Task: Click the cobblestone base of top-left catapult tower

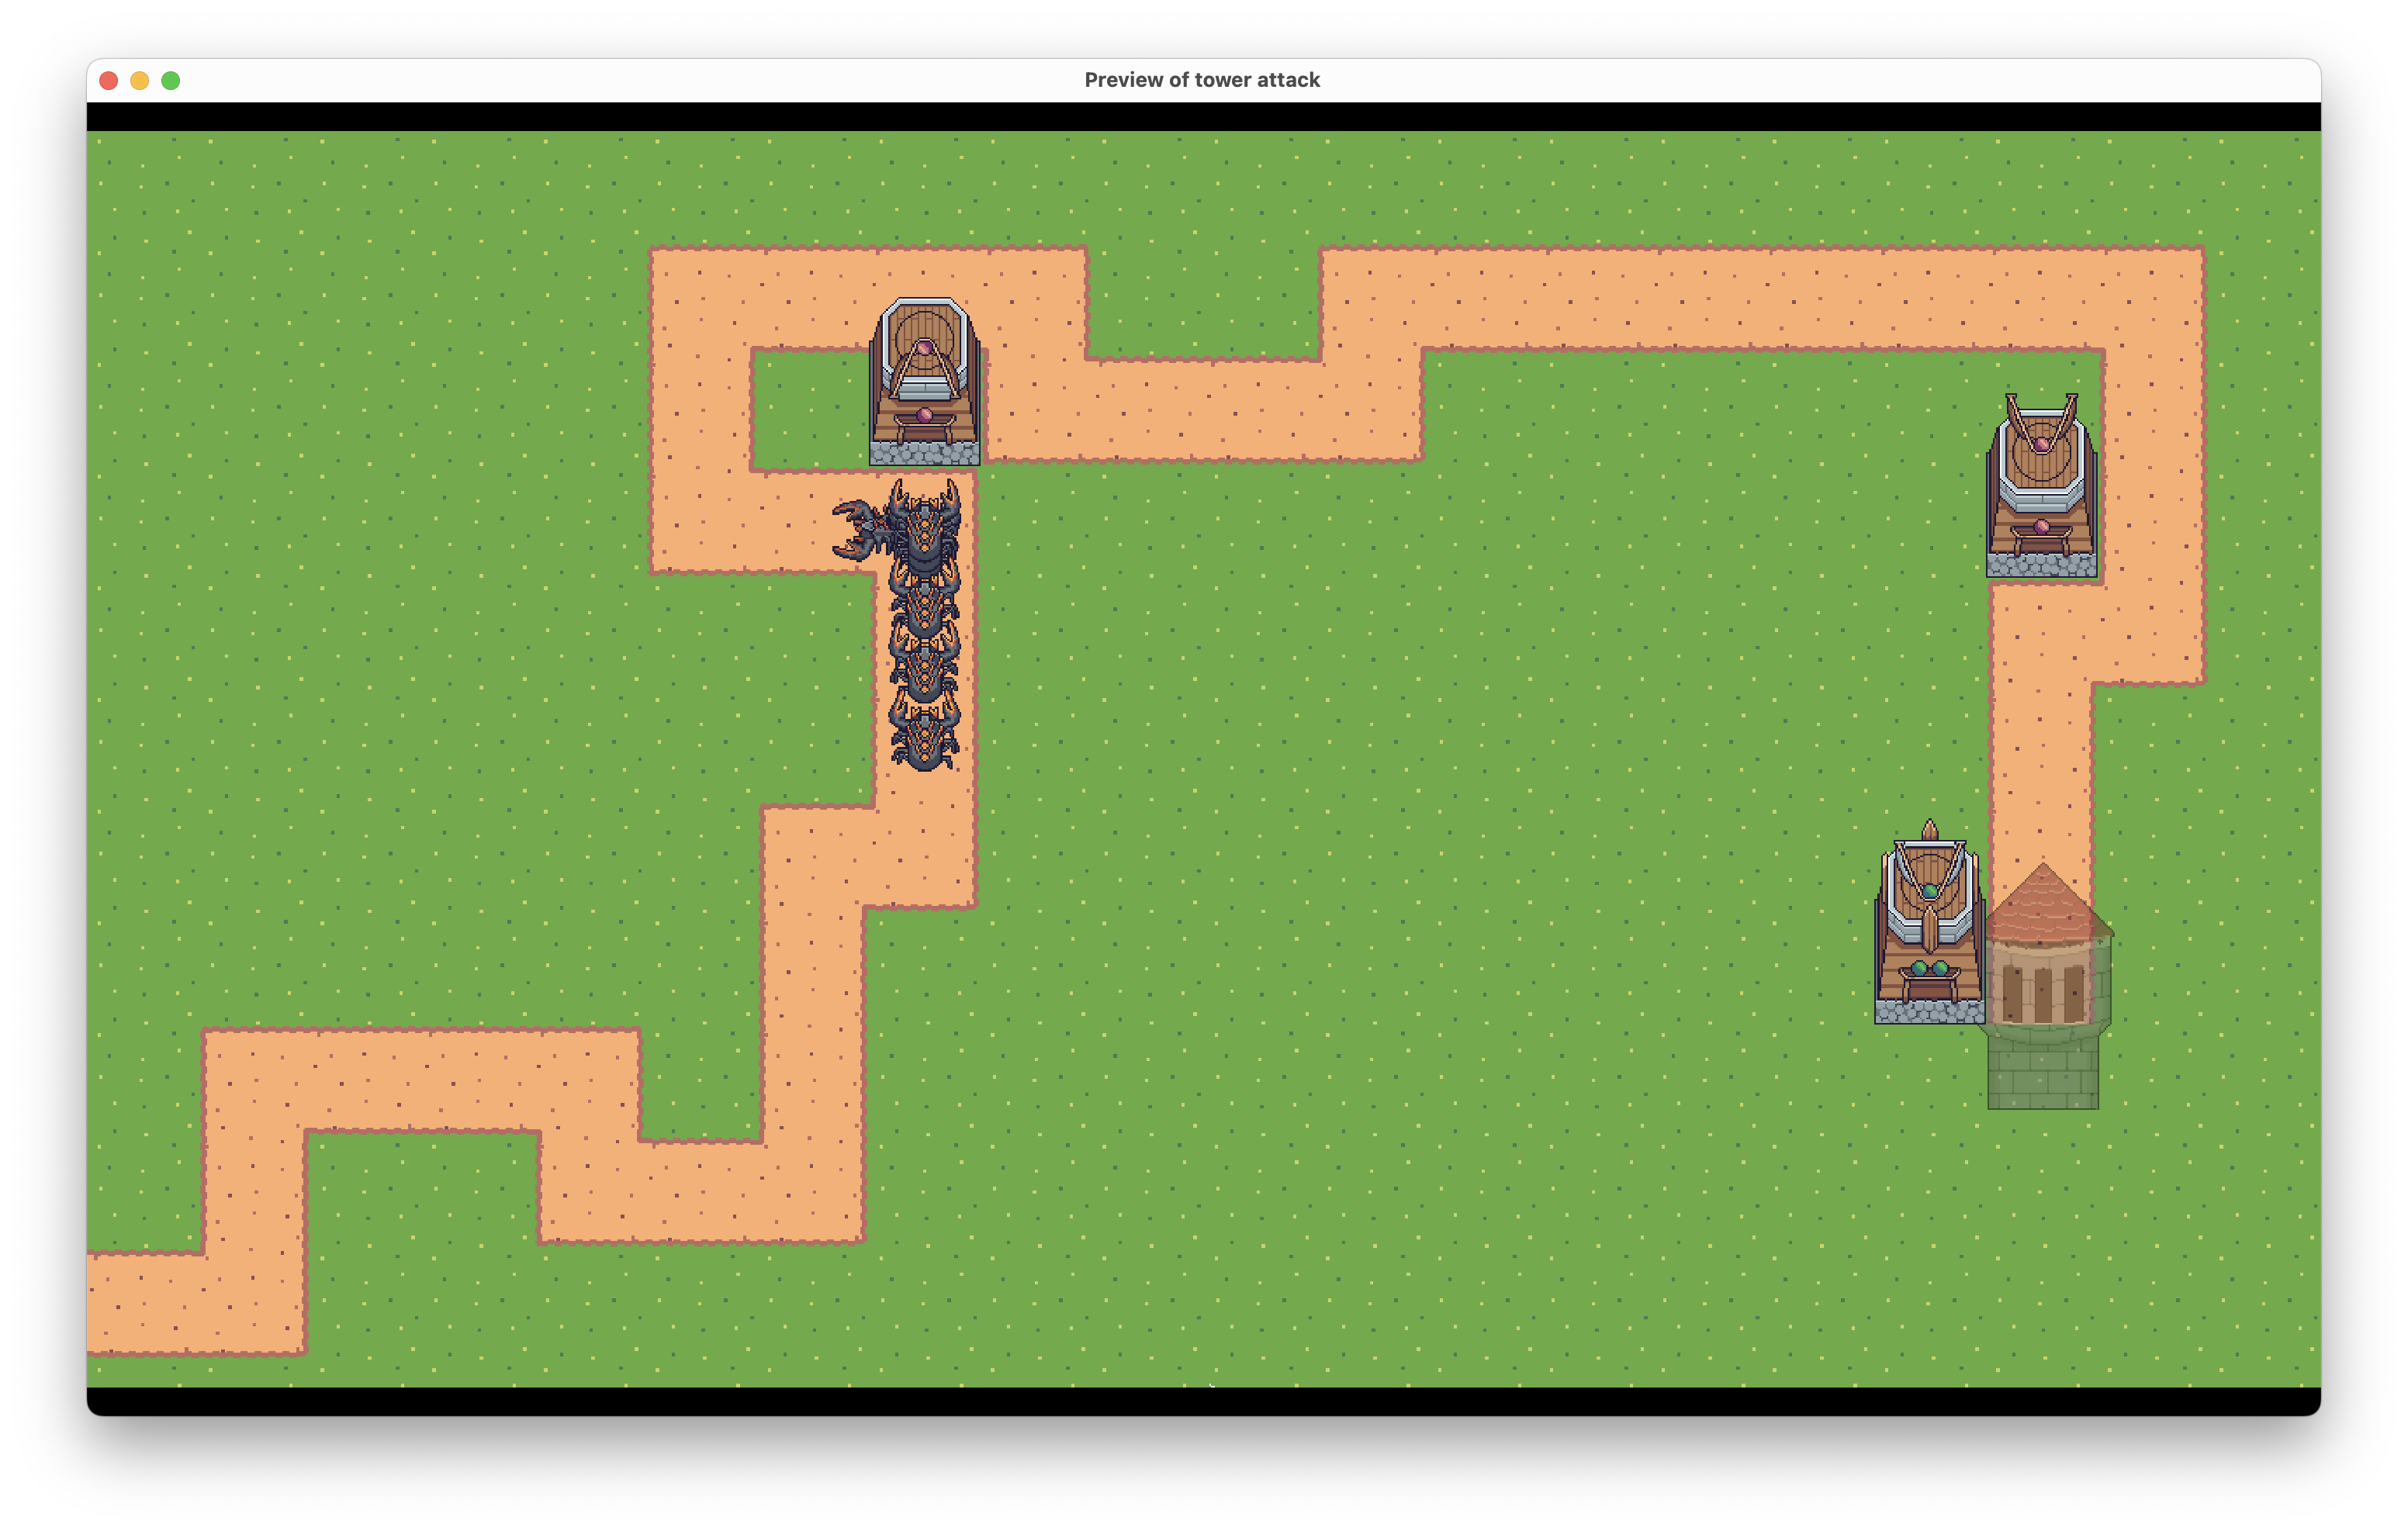Action: (924, 453)
